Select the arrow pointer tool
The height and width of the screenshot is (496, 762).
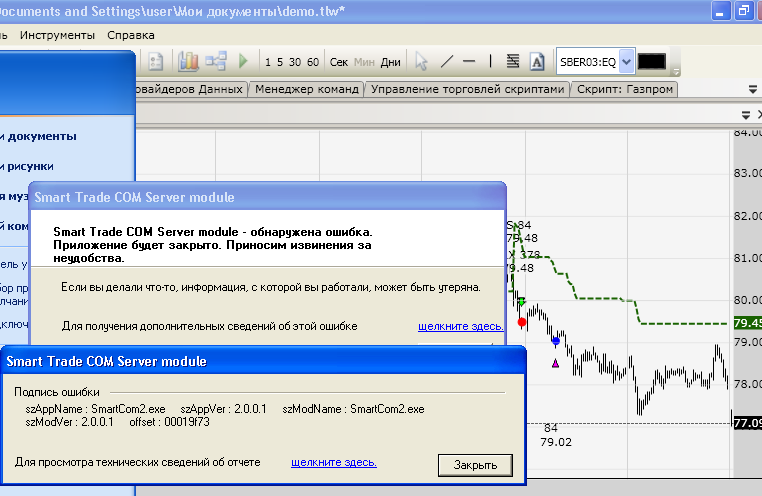pos(421,62)
